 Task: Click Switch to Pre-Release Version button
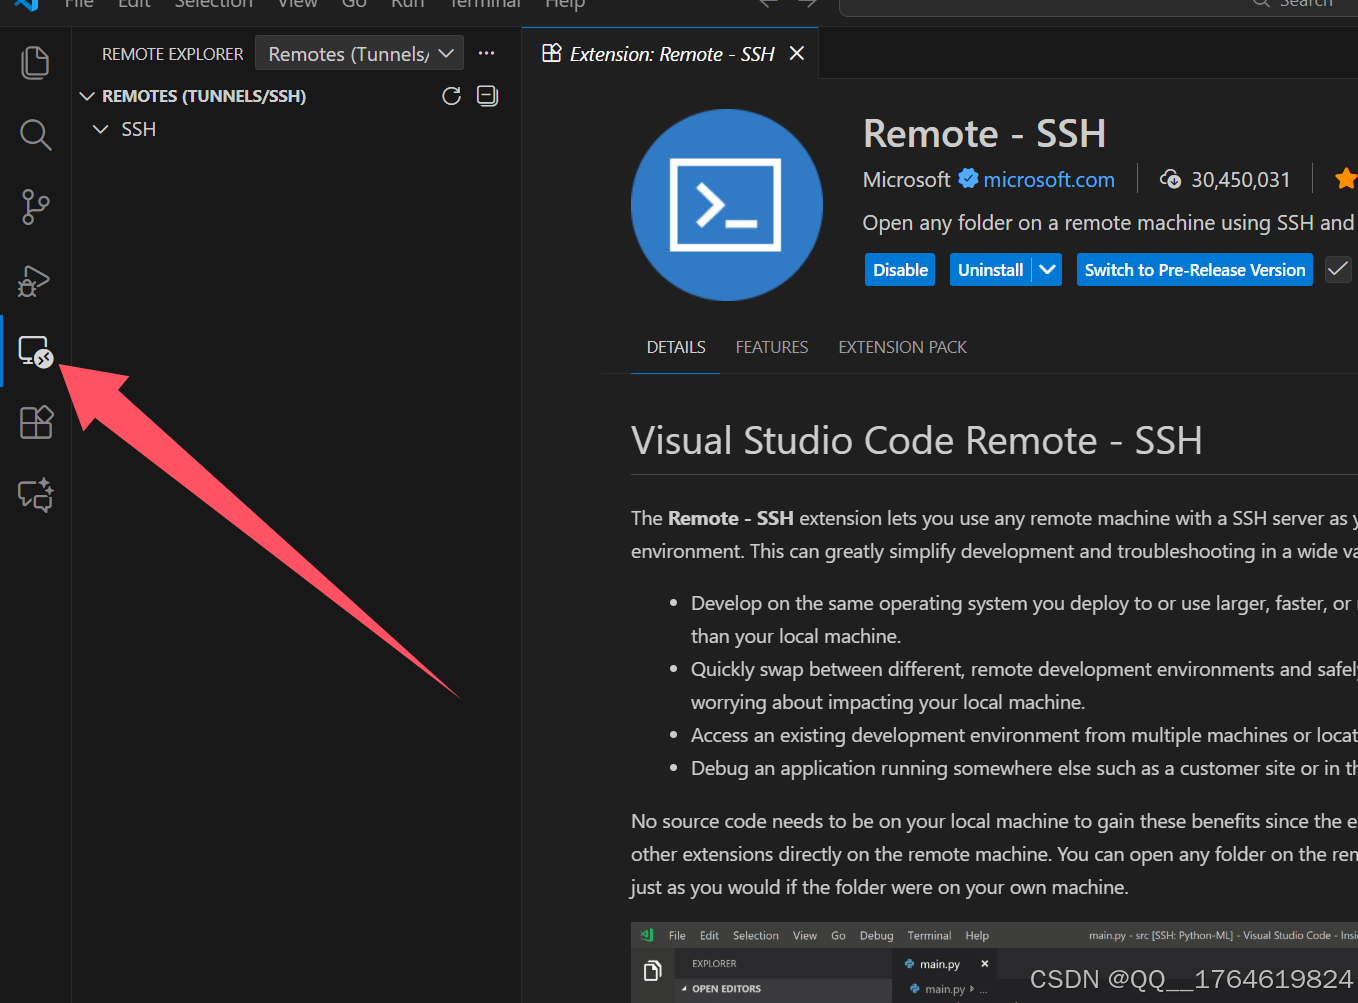point(1195,269)
